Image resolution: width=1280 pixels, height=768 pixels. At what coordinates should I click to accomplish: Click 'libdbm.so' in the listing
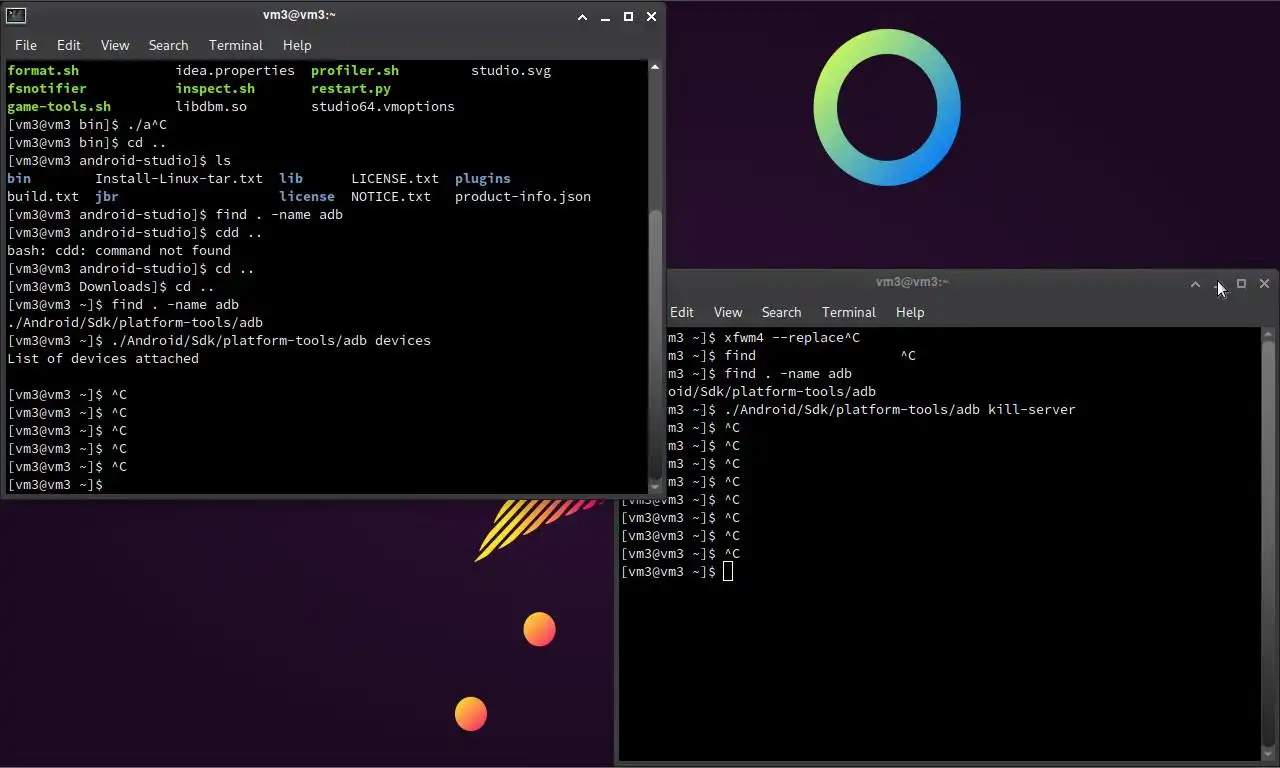pos(211,106)
